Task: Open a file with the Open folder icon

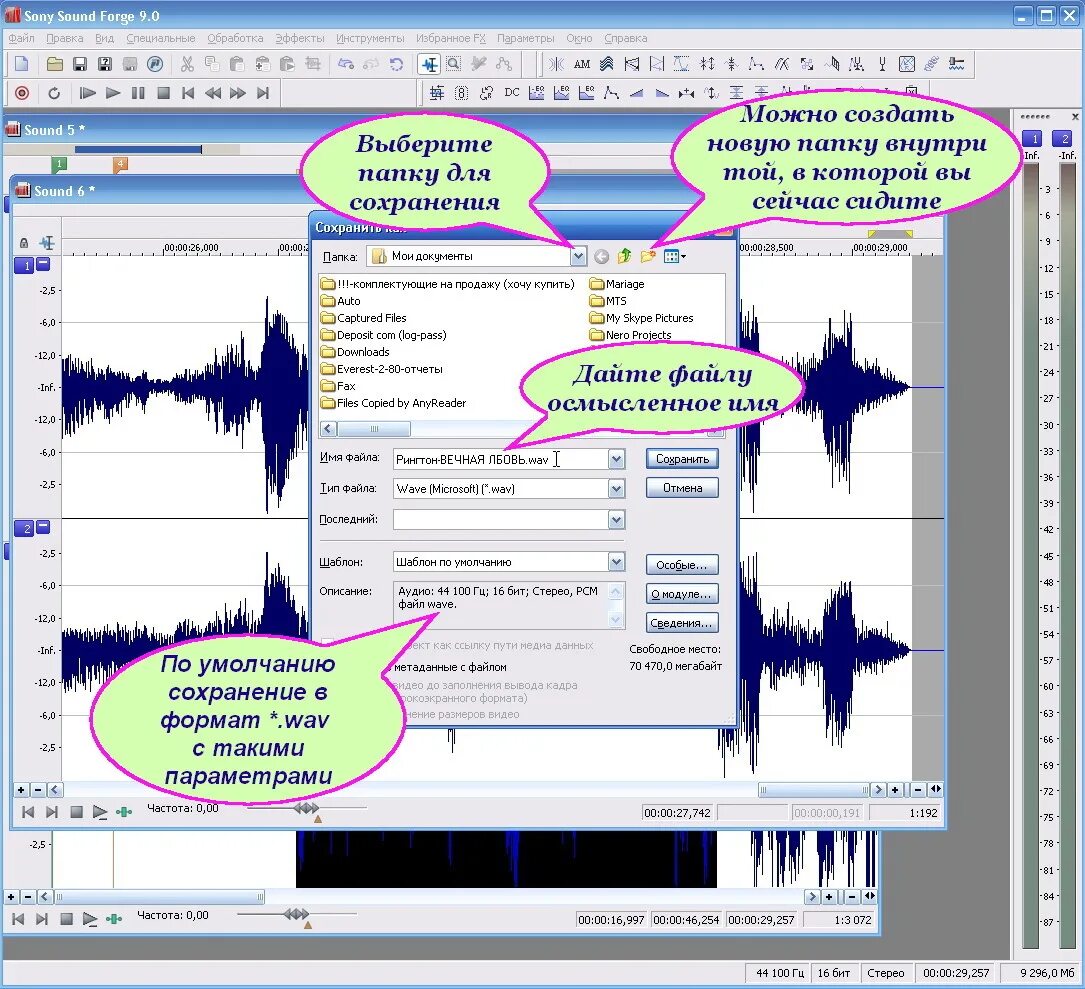Action: tap(55, 64)
